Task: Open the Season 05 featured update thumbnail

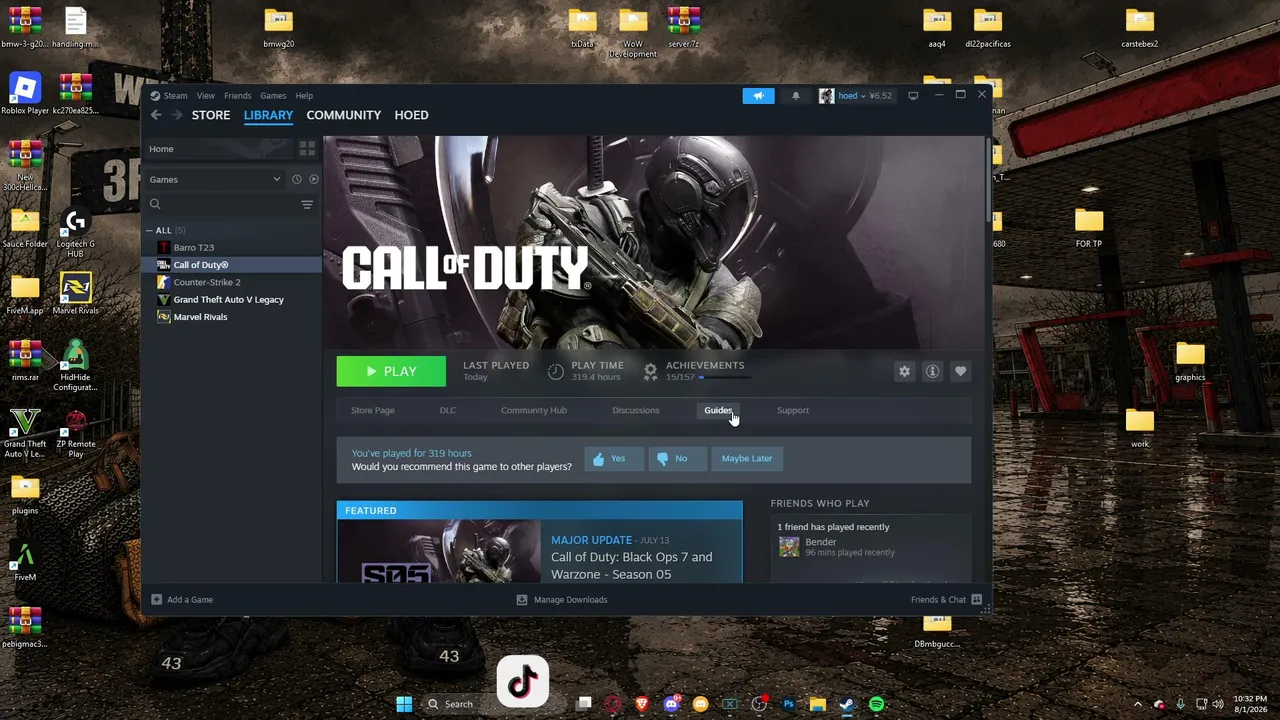Action: [439, 551]
